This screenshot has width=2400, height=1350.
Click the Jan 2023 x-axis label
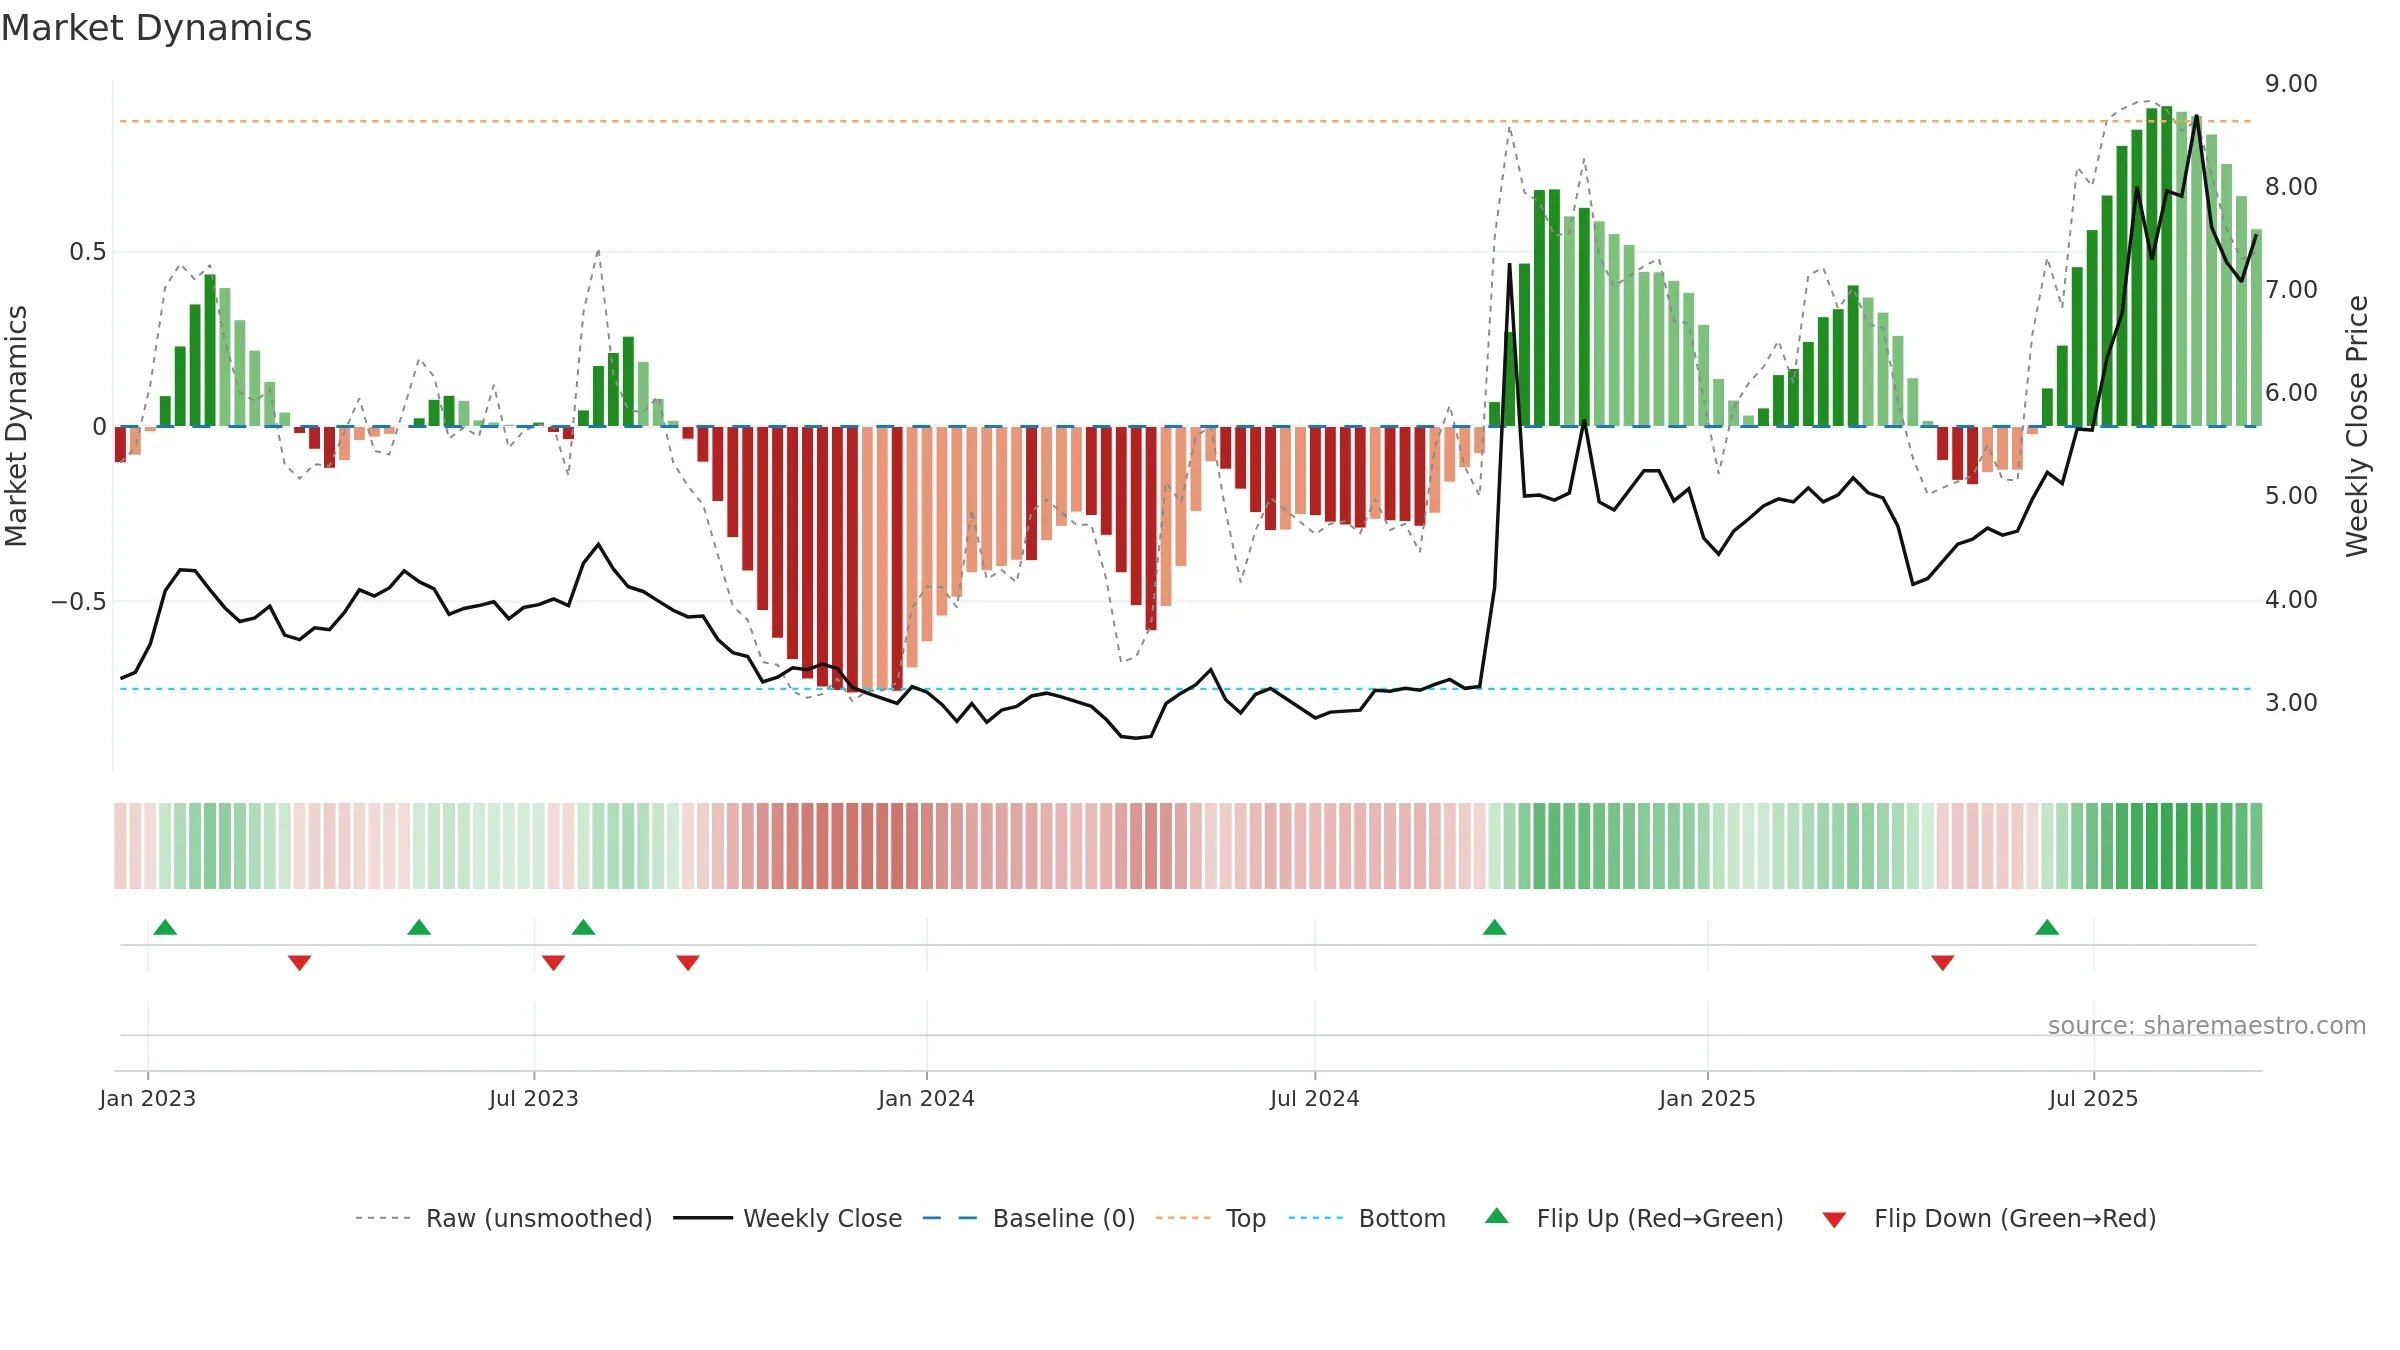click(x=148, y=1098)
